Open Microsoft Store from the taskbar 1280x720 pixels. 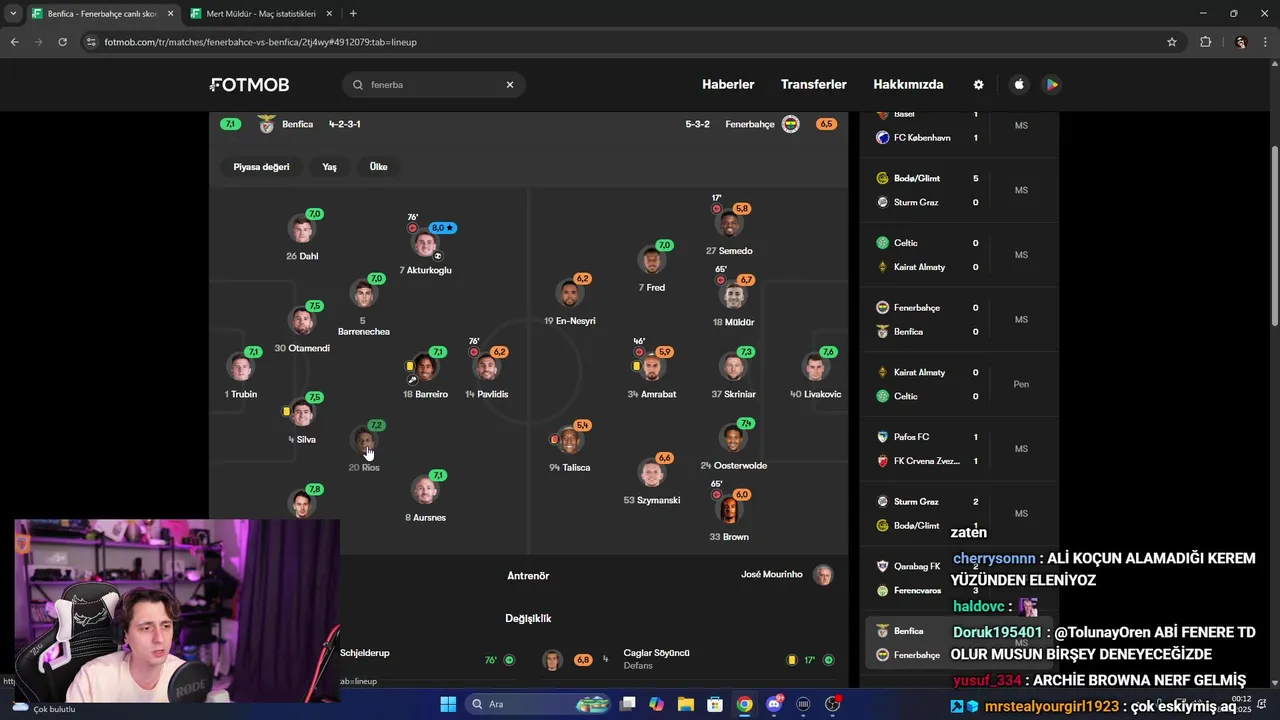(715, 704)
